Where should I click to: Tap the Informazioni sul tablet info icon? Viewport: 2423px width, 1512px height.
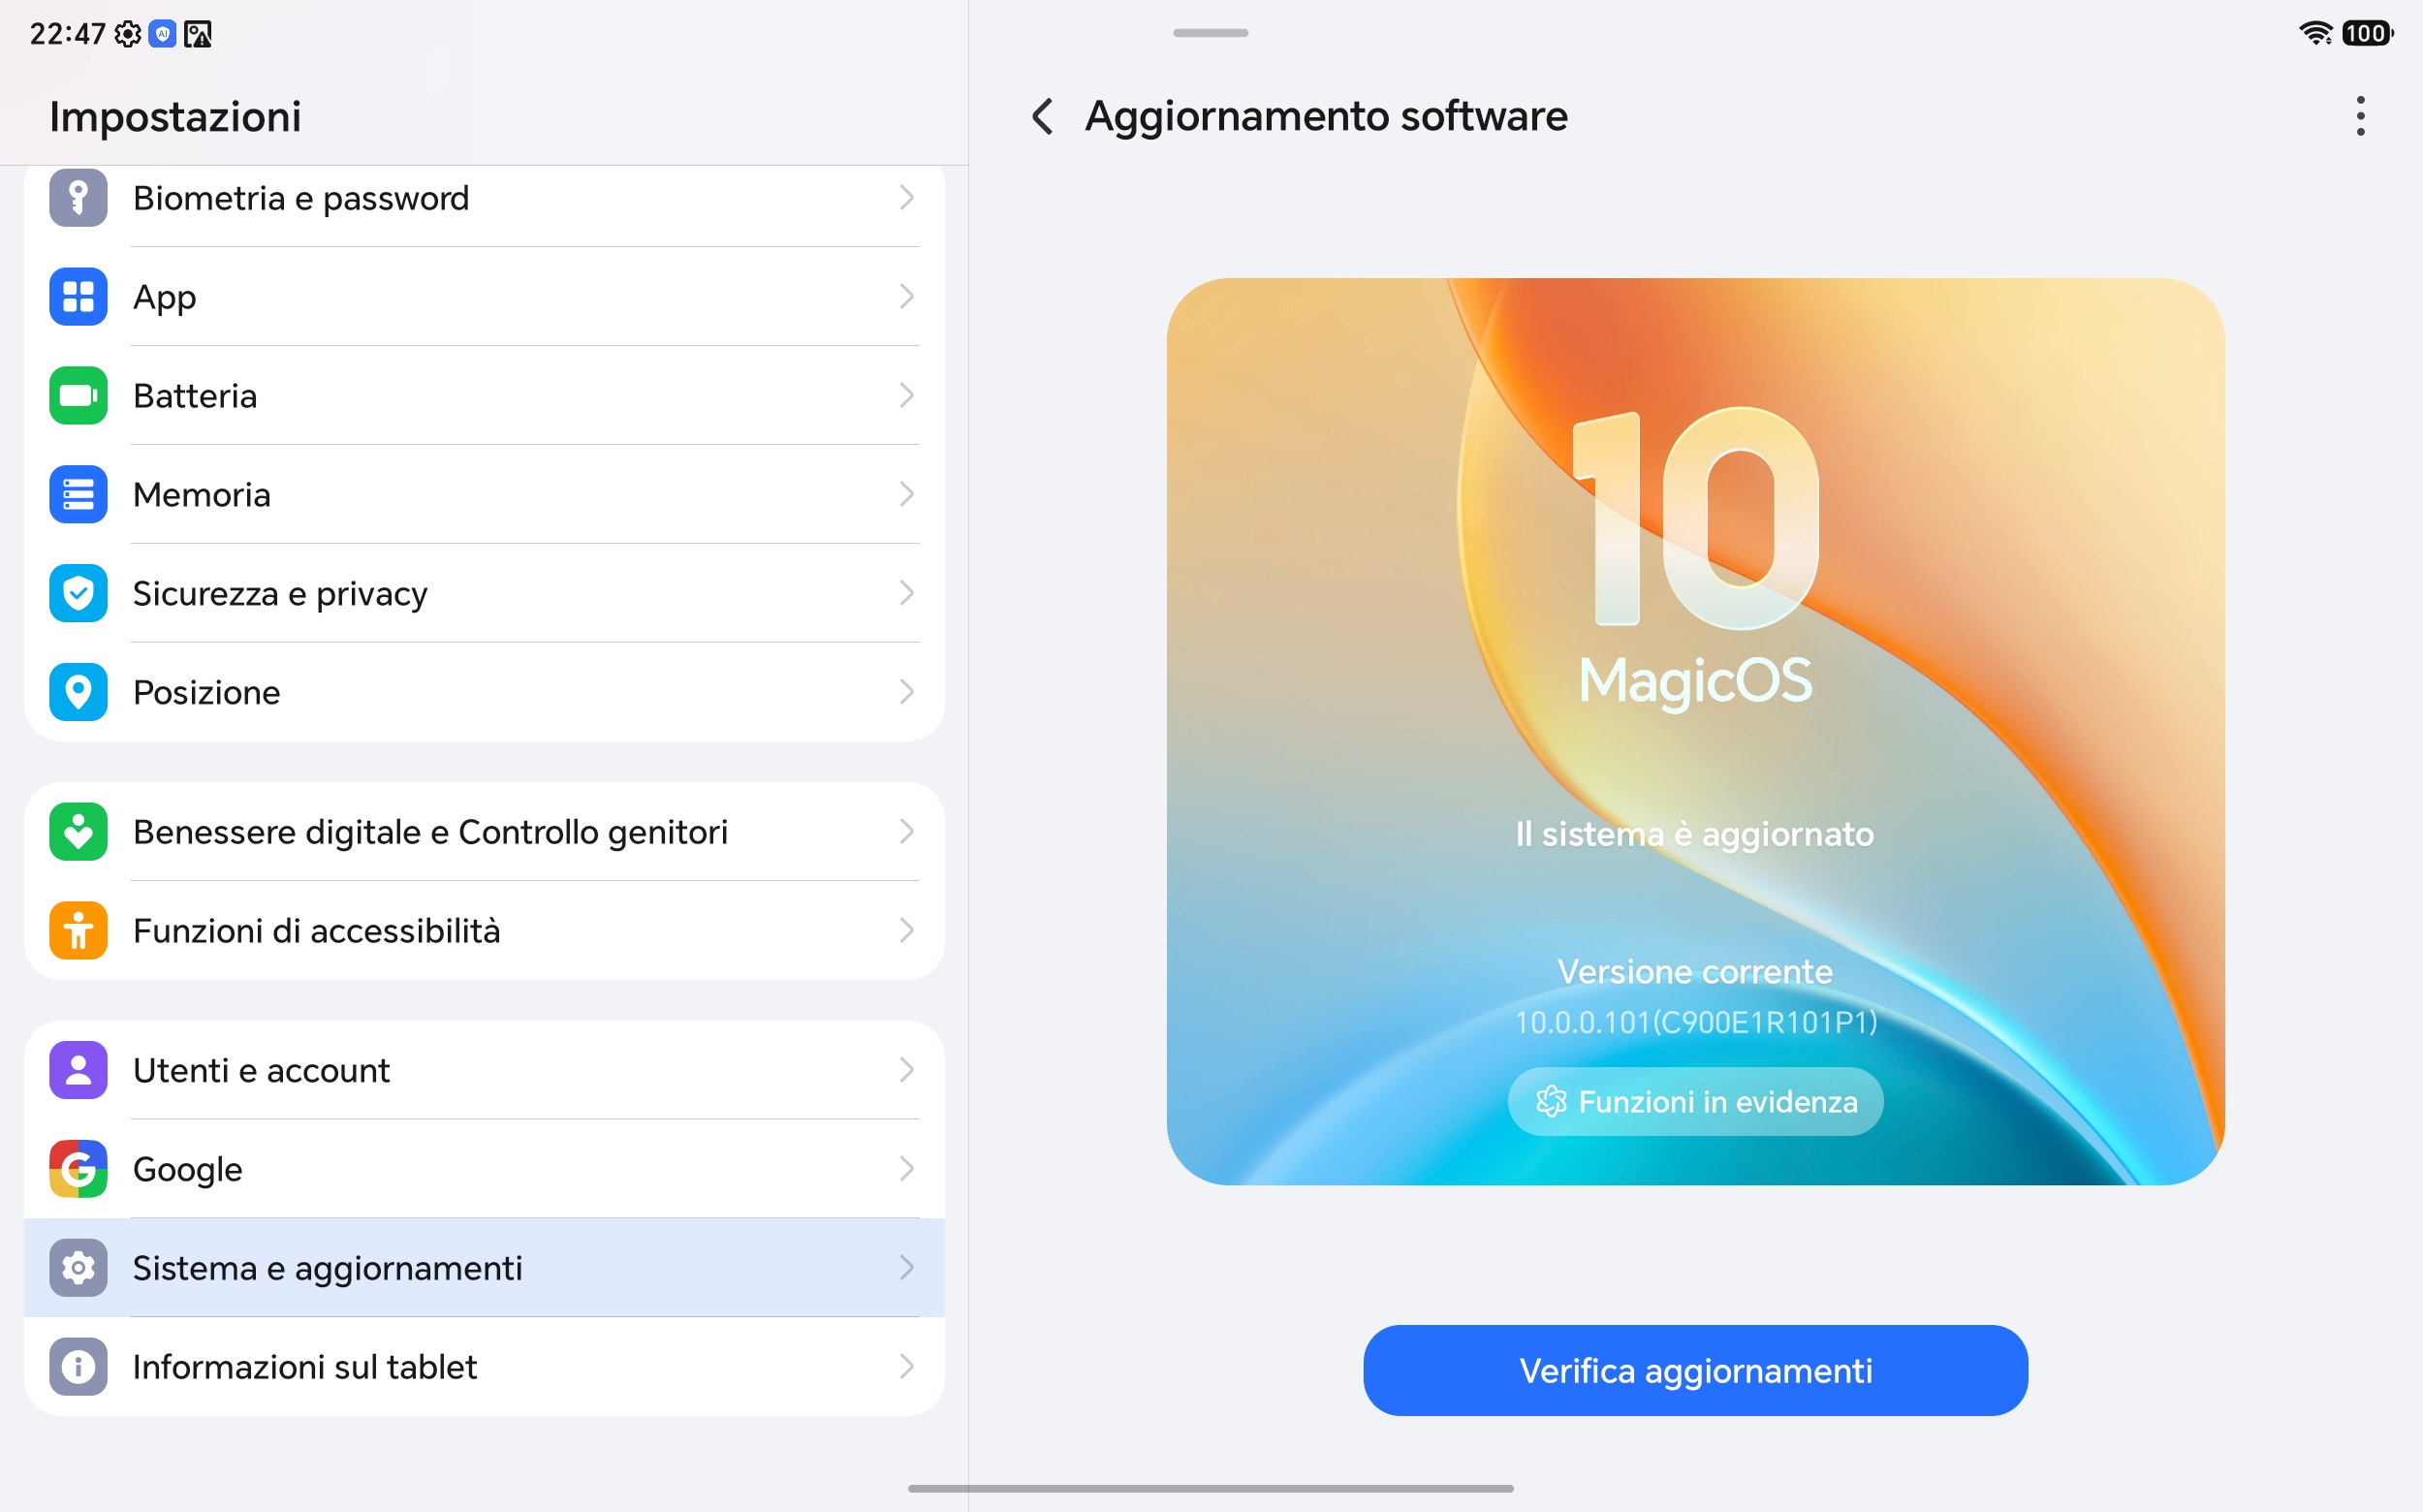[78, 1367]
